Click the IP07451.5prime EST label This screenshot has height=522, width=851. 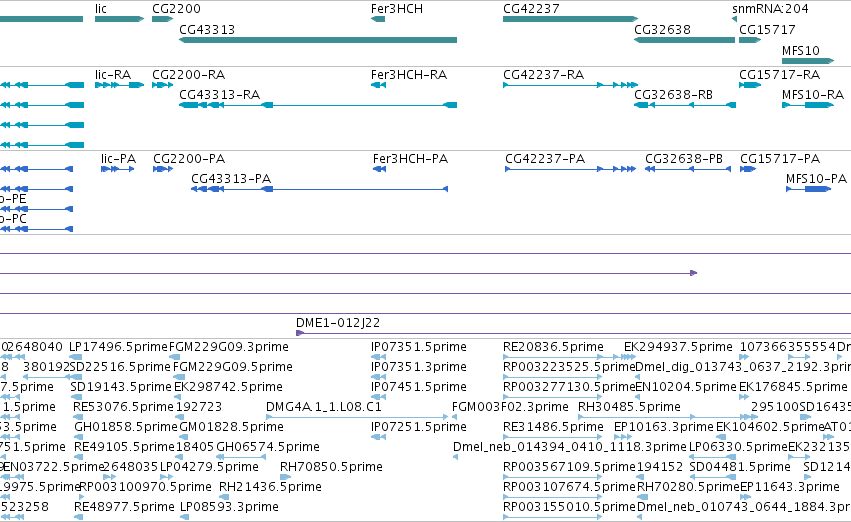pos(418,386)
